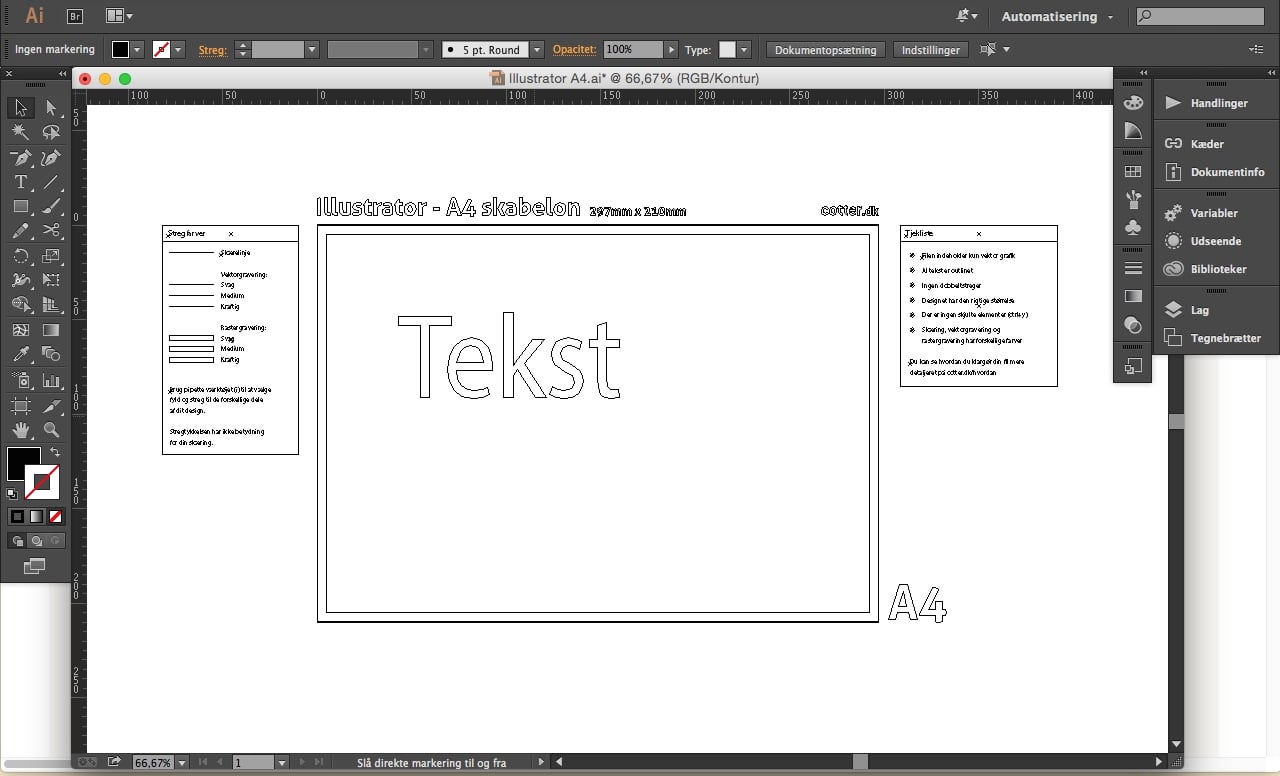Enable Draw Behind mode
The width and height of the screenshot is (1280, 776).
tap(36, 541)
